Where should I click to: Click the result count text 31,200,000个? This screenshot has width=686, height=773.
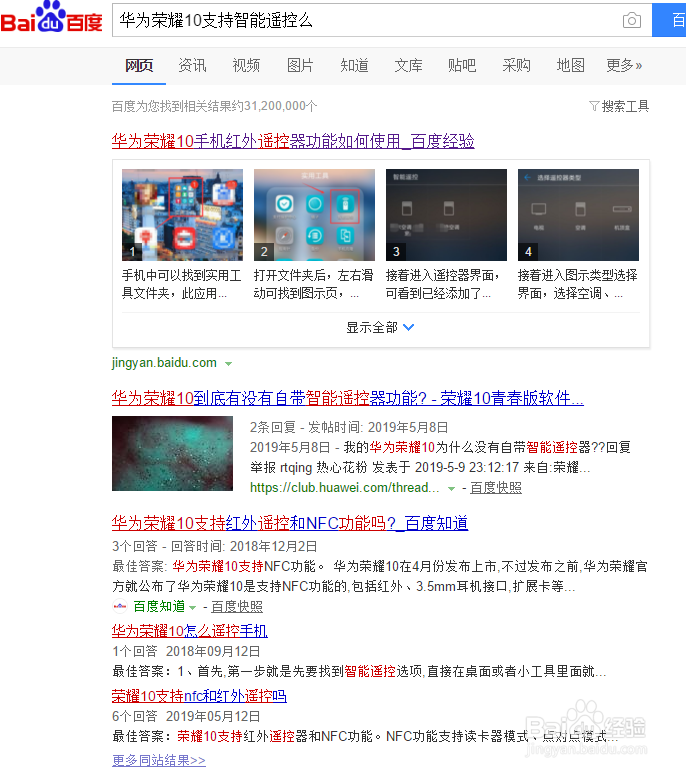(x=280, y=106)
